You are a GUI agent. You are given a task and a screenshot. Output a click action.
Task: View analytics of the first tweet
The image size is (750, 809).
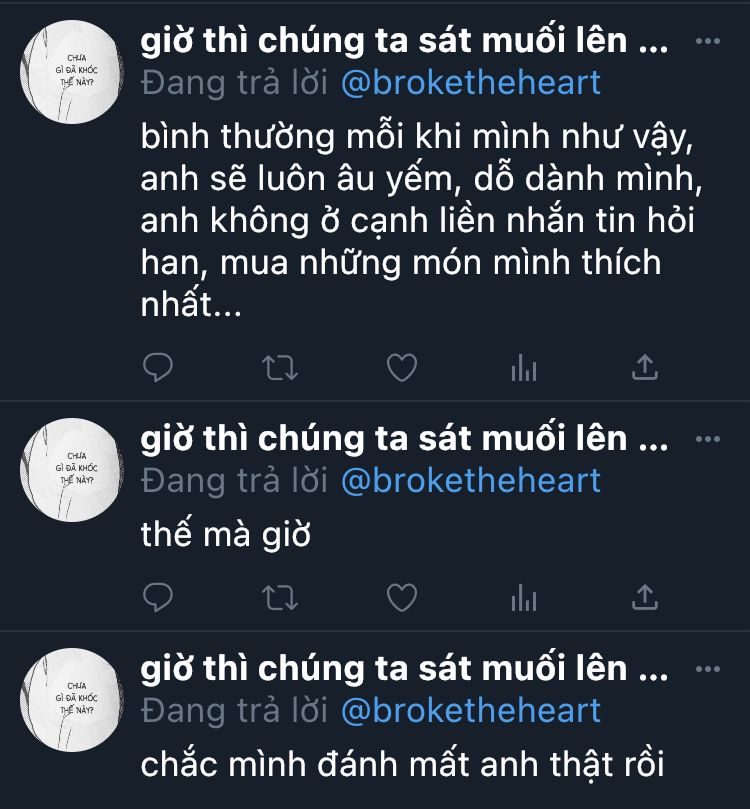tap(524, 367)
